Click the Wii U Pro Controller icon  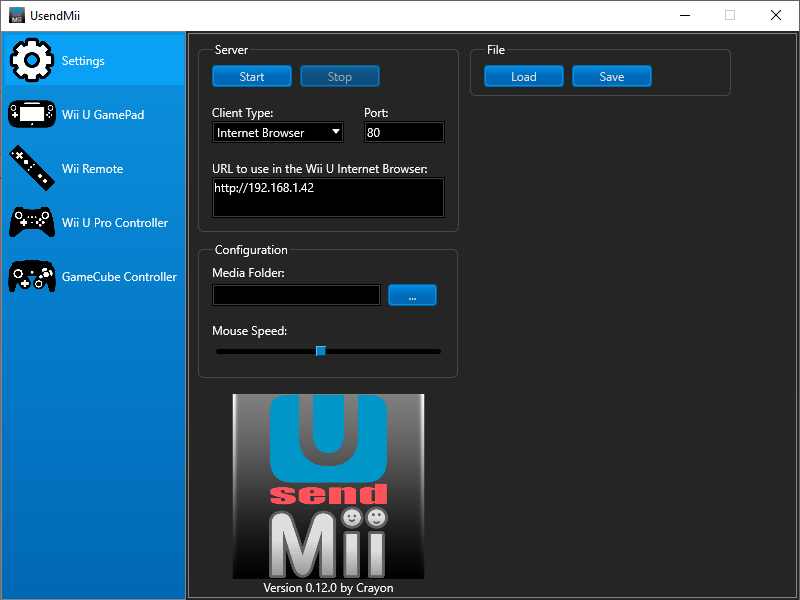click(32, 223)
